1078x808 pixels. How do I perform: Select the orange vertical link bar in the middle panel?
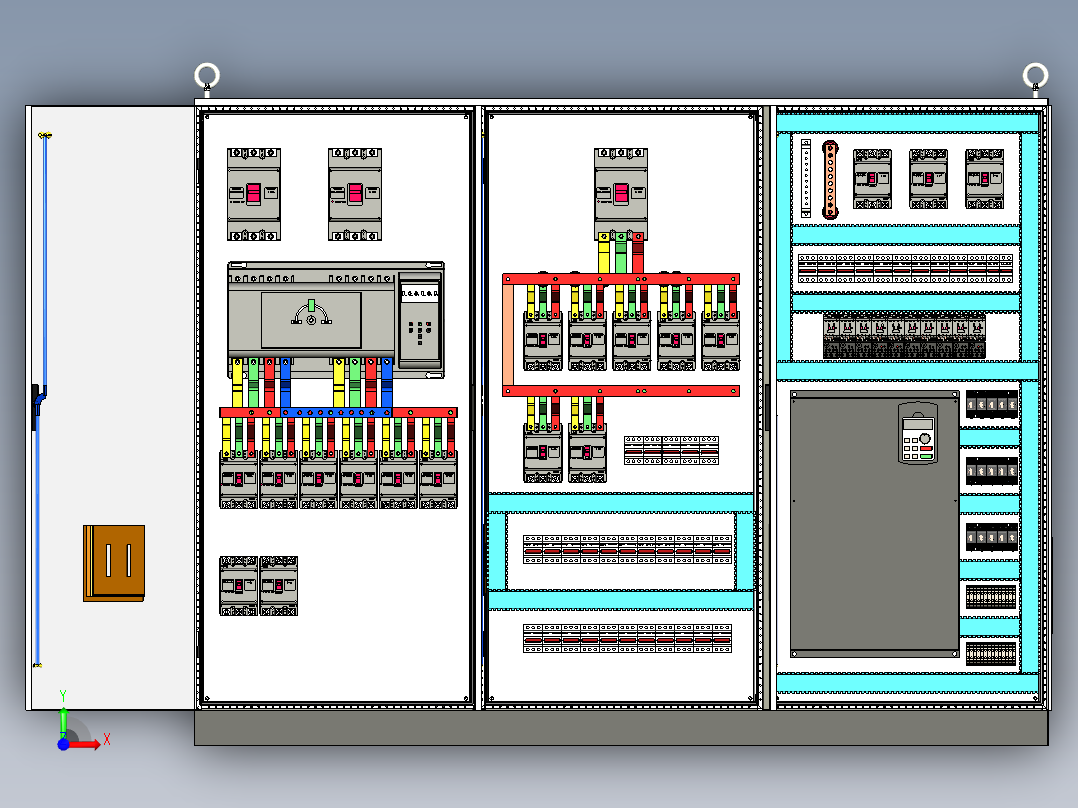(x=508, y=336)
